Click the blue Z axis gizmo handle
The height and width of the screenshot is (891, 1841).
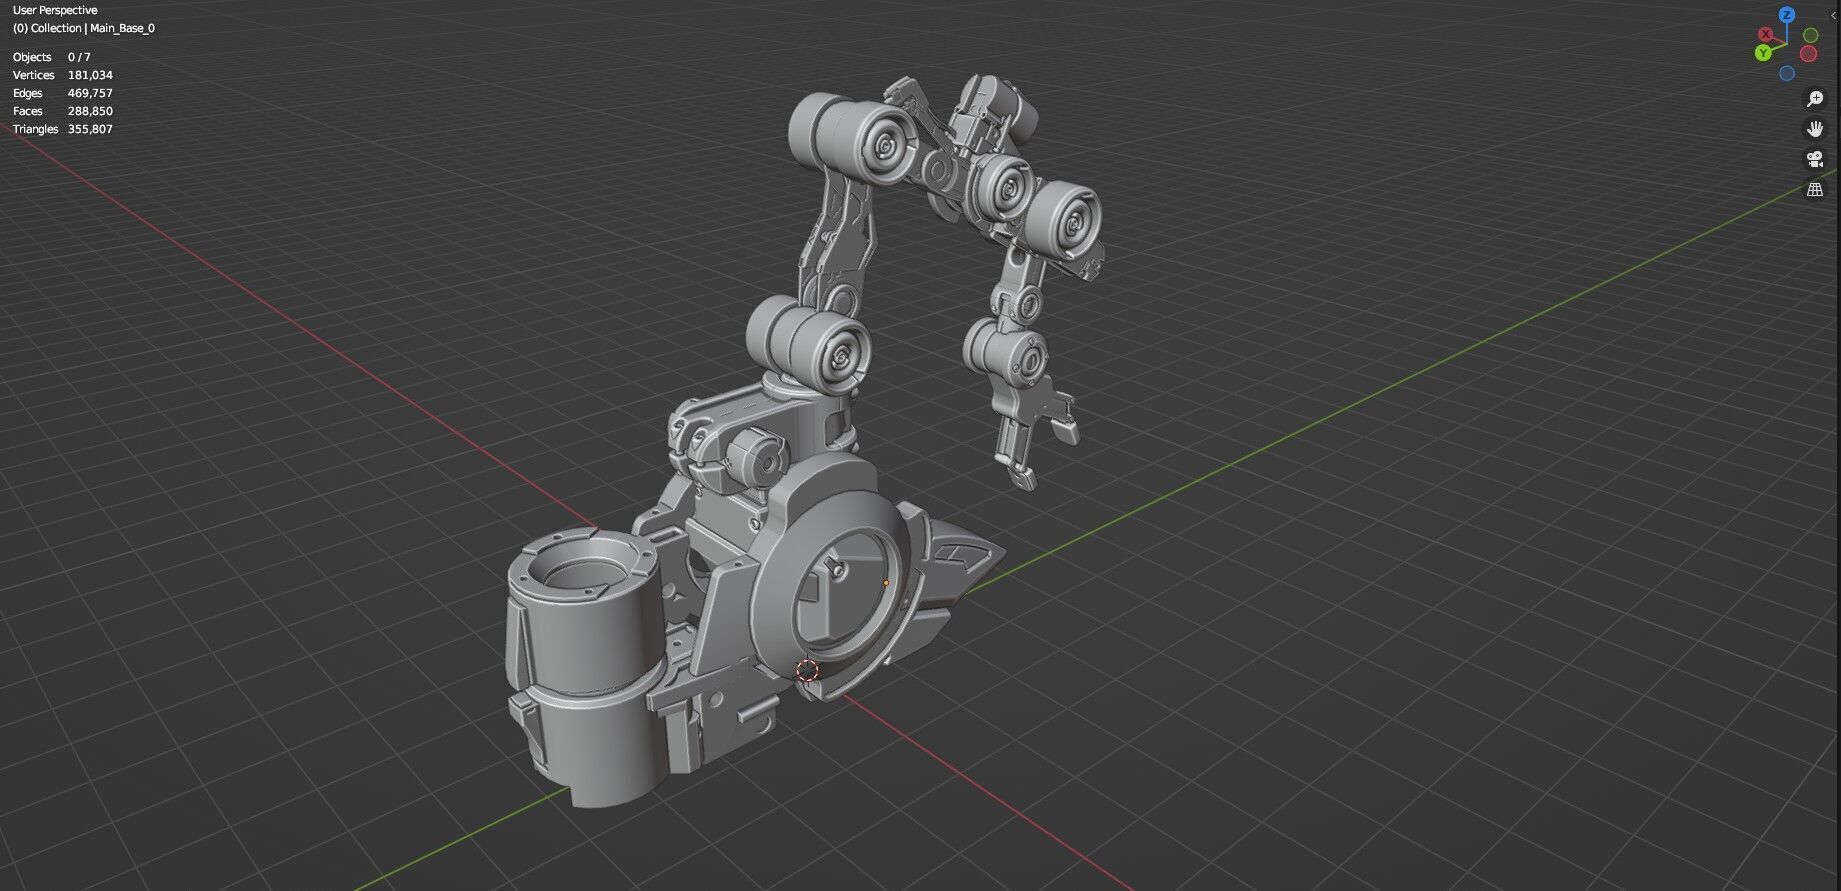pos(1787,15)
